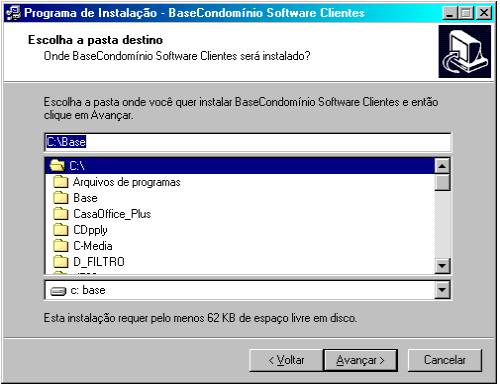Click the setup computer image in header
Viewport: 500px width, 385px height.
[465, 52]
